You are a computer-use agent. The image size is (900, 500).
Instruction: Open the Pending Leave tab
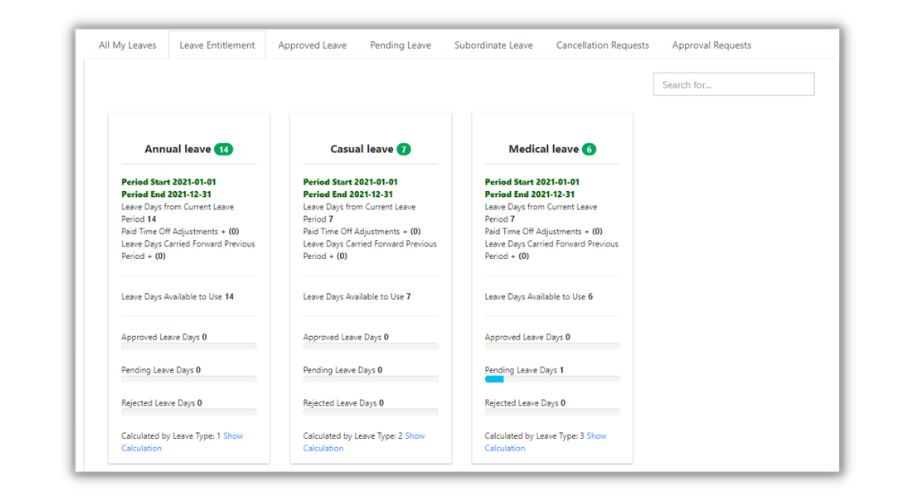400,45
